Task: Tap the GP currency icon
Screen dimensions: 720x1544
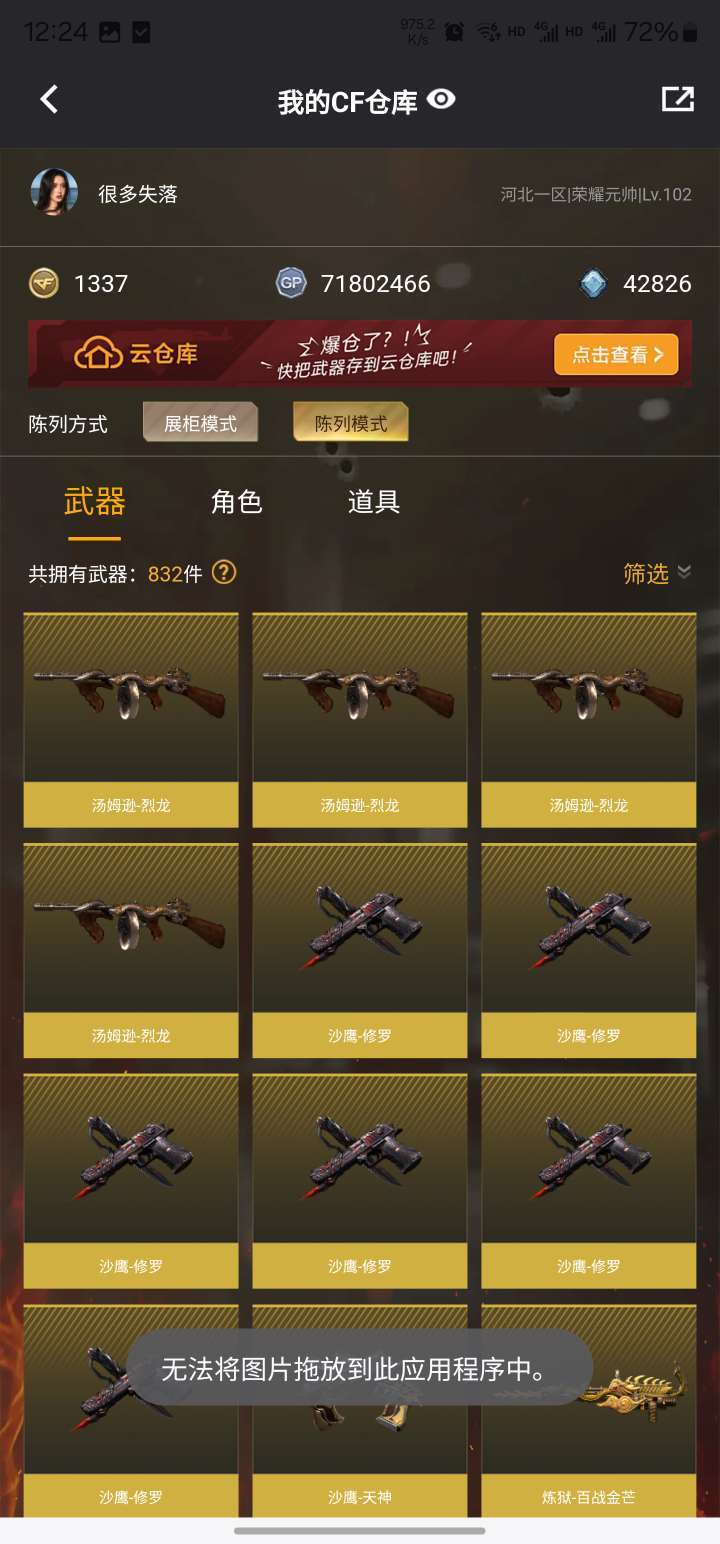Action: 291,284
